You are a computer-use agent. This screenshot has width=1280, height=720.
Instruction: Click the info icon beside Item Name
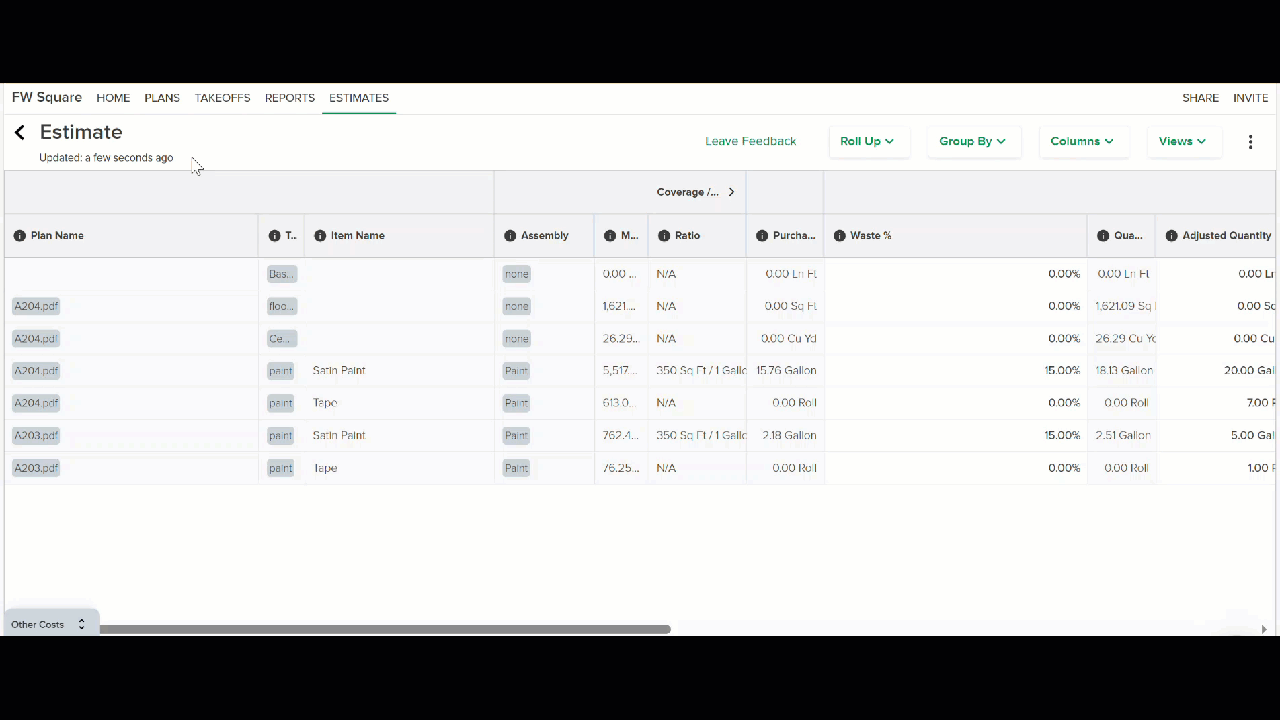tap(320, 236)
